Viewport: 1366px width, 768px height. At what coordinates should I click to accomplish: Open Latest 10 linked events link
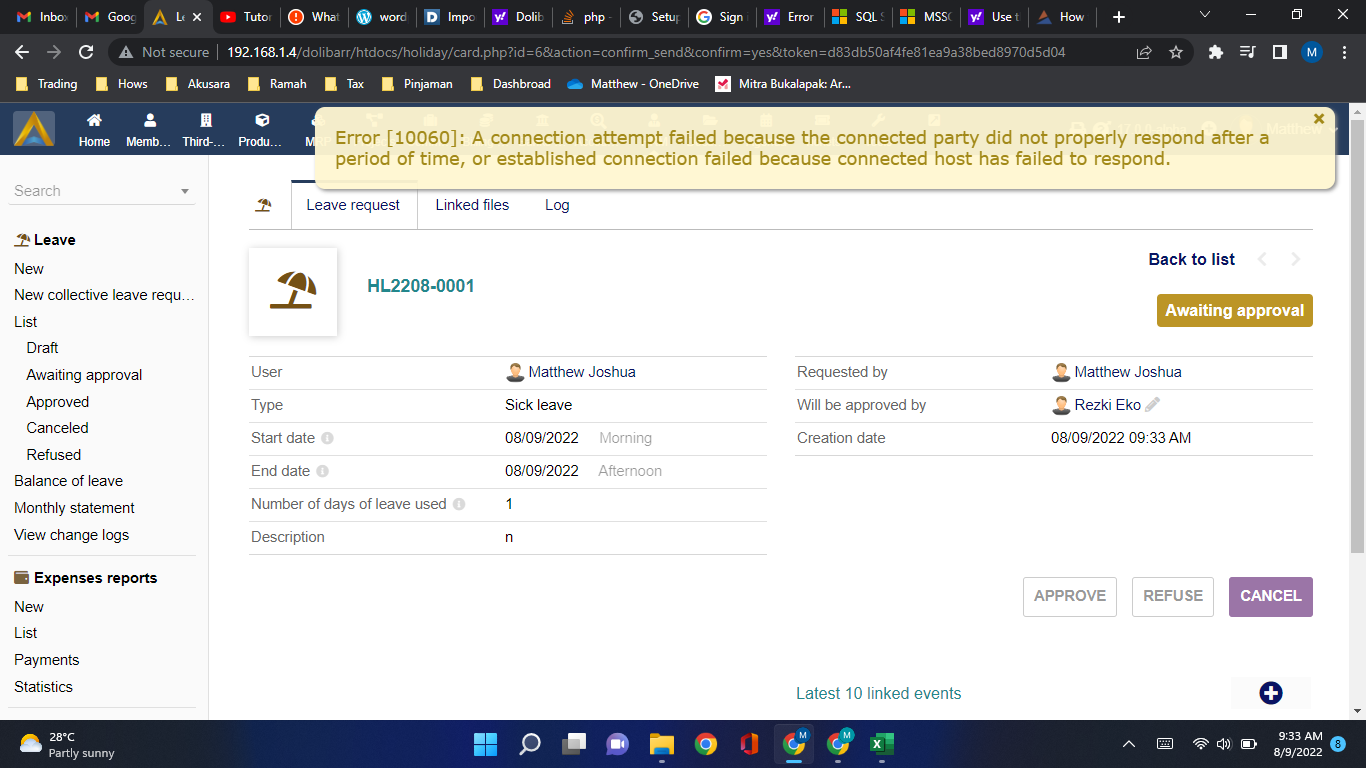878,693
